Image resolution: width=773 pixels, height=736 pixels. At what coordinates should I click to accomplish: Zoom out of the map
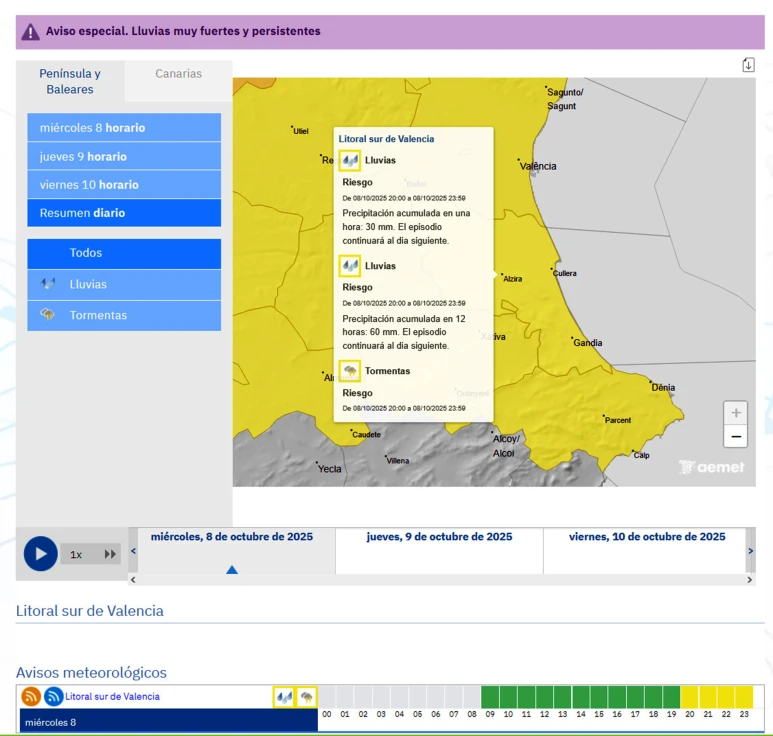point(736,437)
